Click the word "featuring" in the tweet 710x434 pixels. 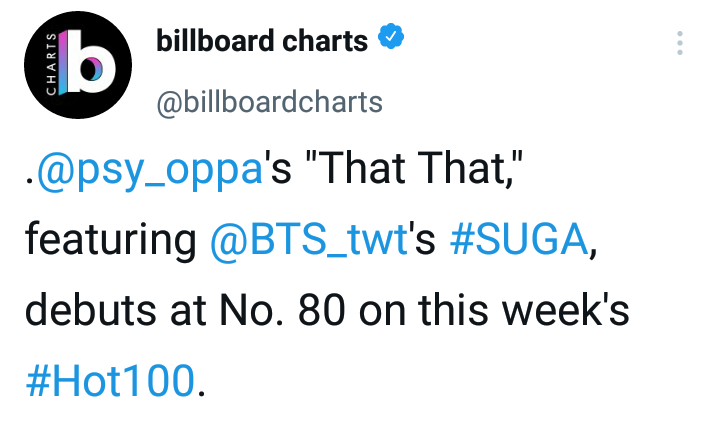coord(110,240)
